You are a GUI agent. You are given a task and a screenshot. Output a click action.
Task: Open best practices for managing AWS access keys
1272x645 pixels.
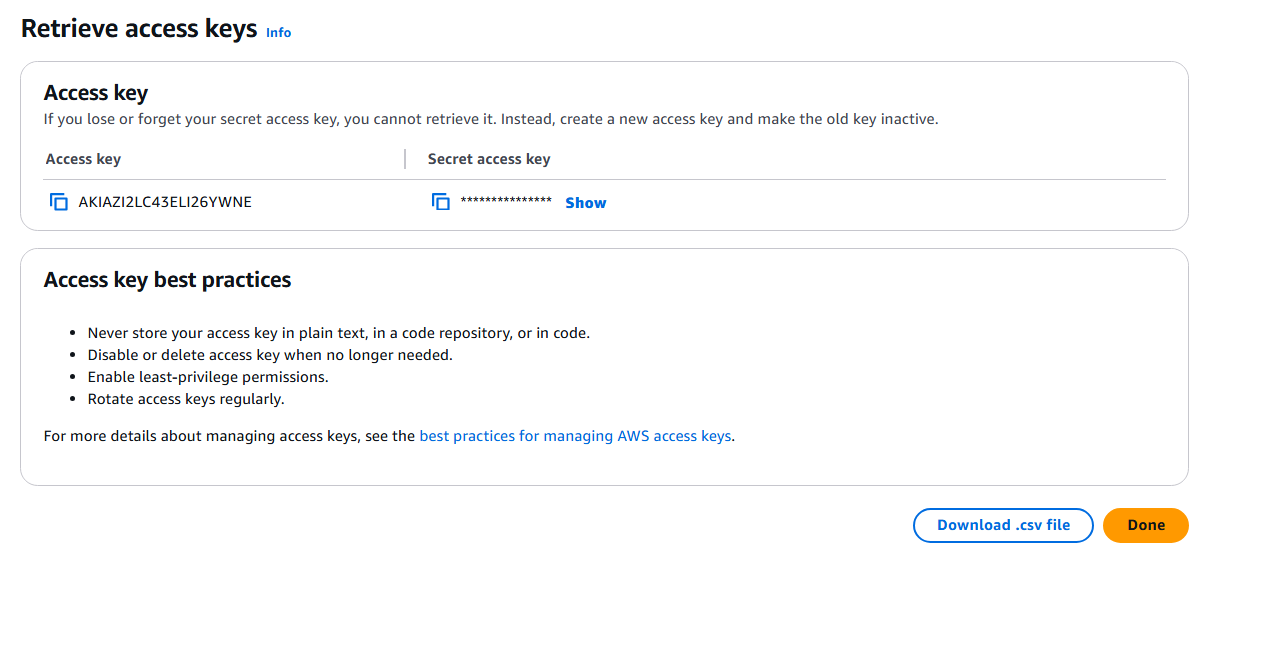pyautogui.click(x=575, y=436)
